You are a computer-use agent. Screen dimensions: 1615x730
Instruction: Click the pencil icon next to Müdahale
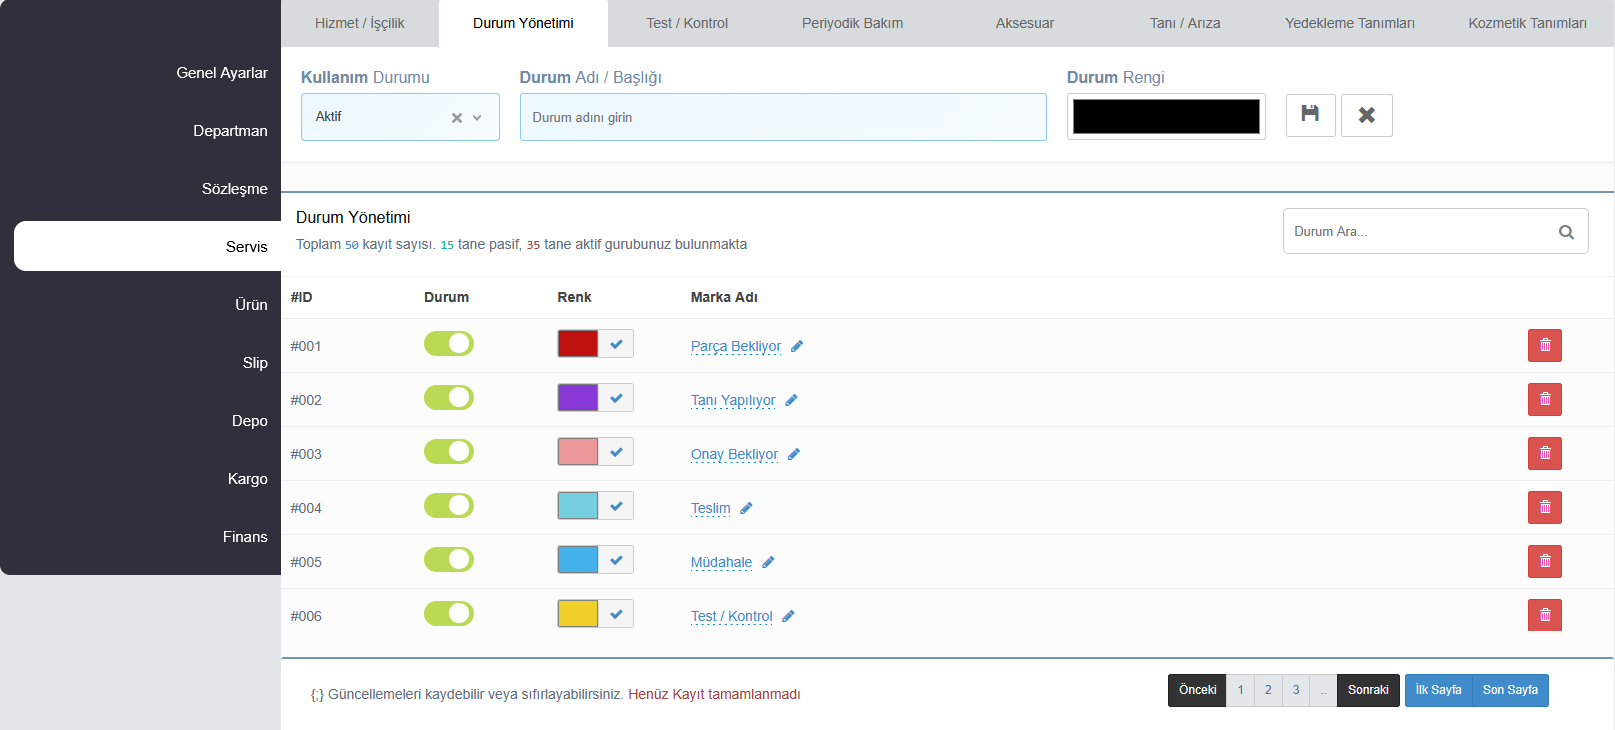[x=768, y=562]
